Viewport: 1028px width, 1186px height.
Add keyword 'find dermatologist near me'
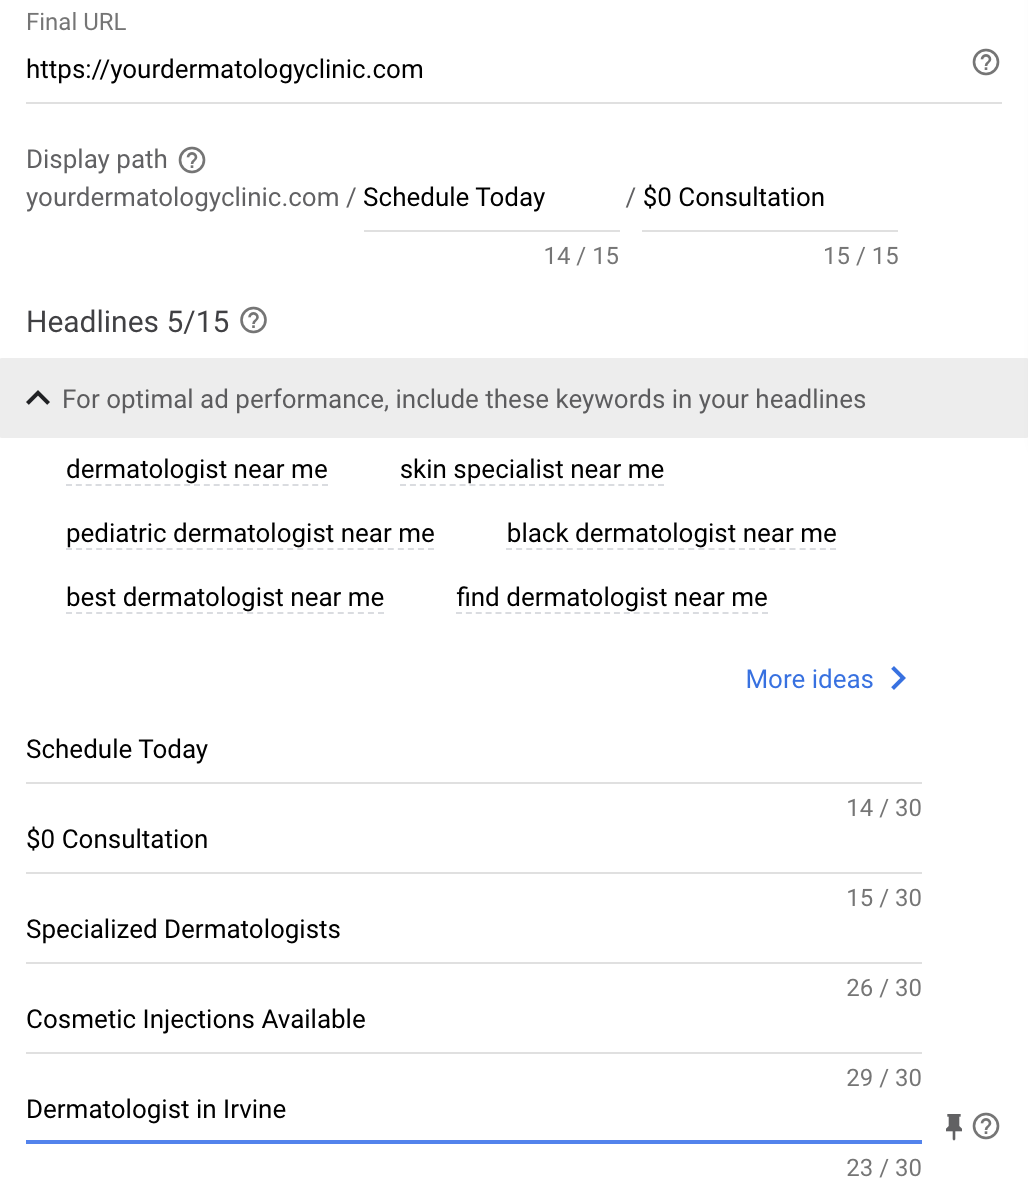pos(612,598)
